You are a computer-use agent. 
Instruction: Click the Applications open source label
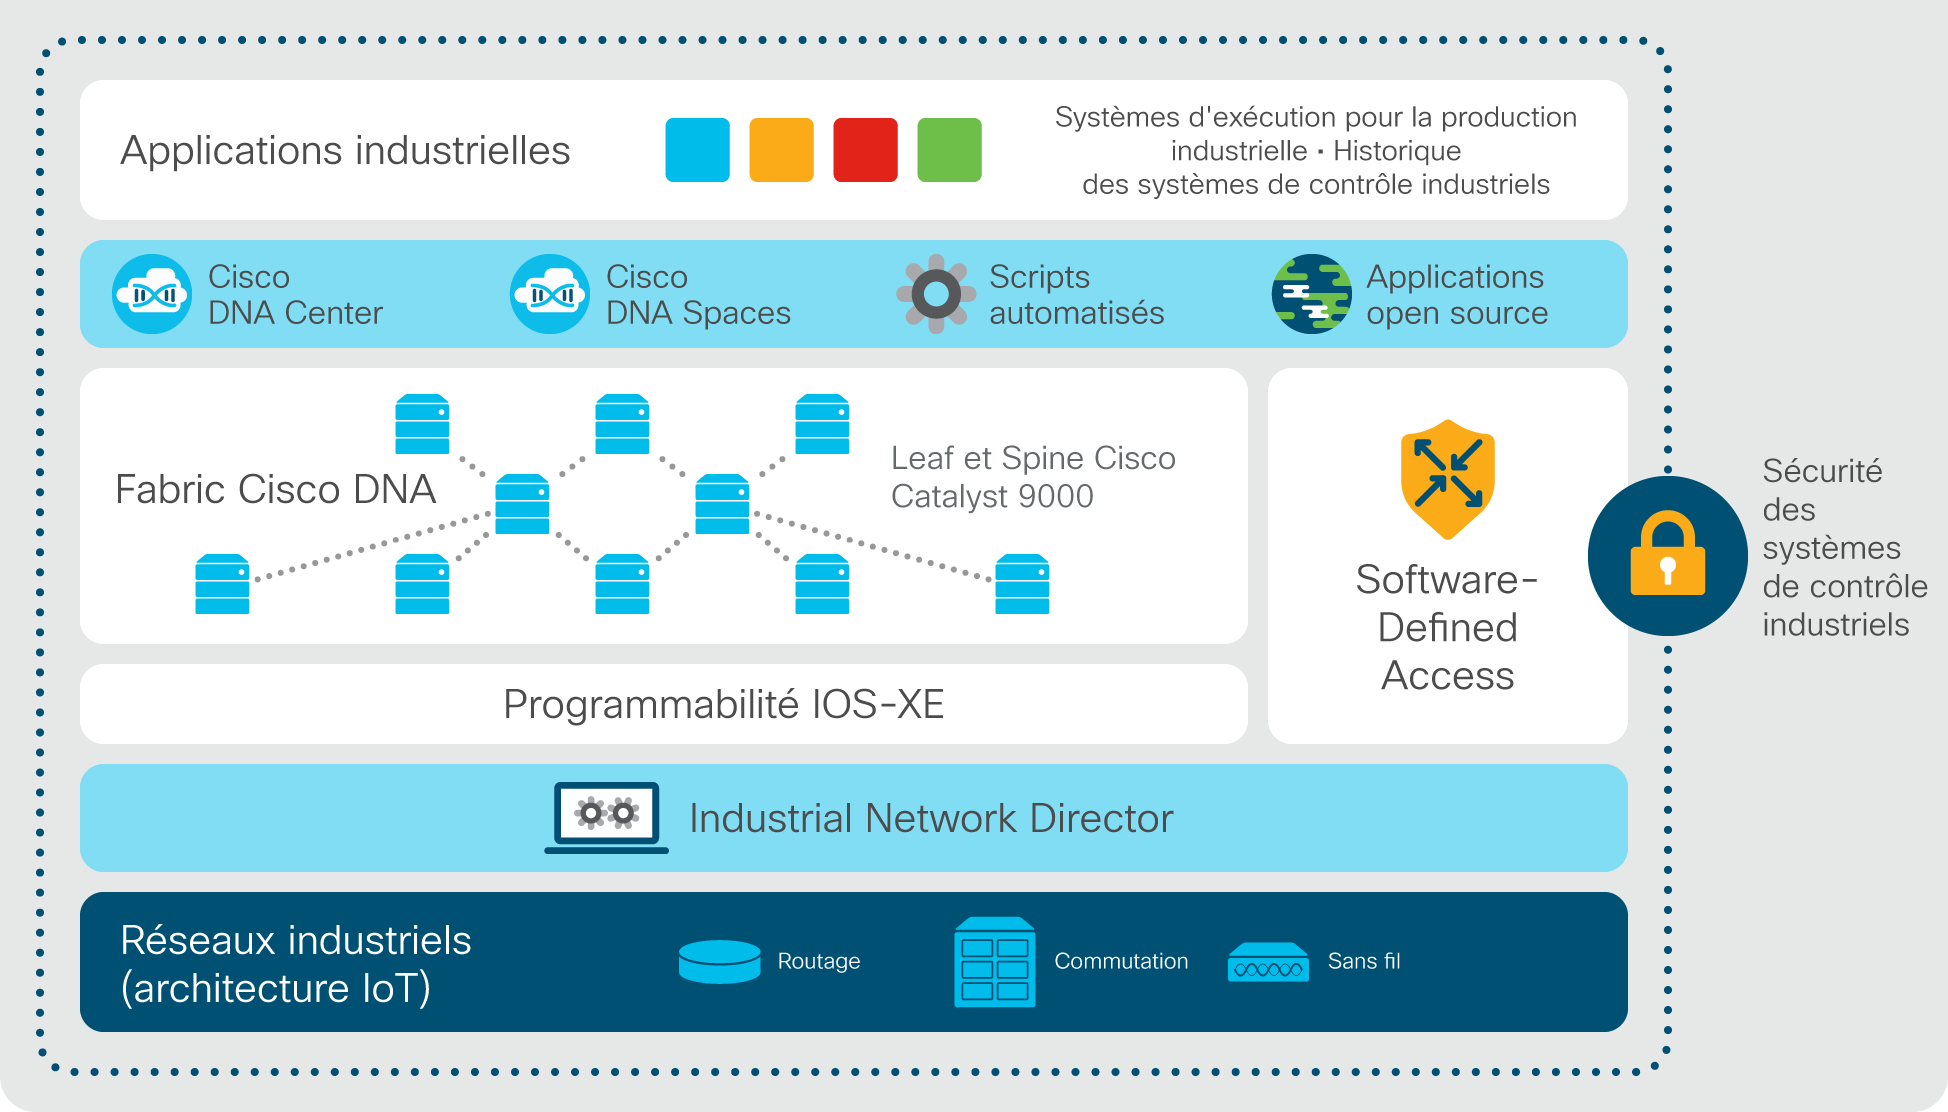[1457, 295]
